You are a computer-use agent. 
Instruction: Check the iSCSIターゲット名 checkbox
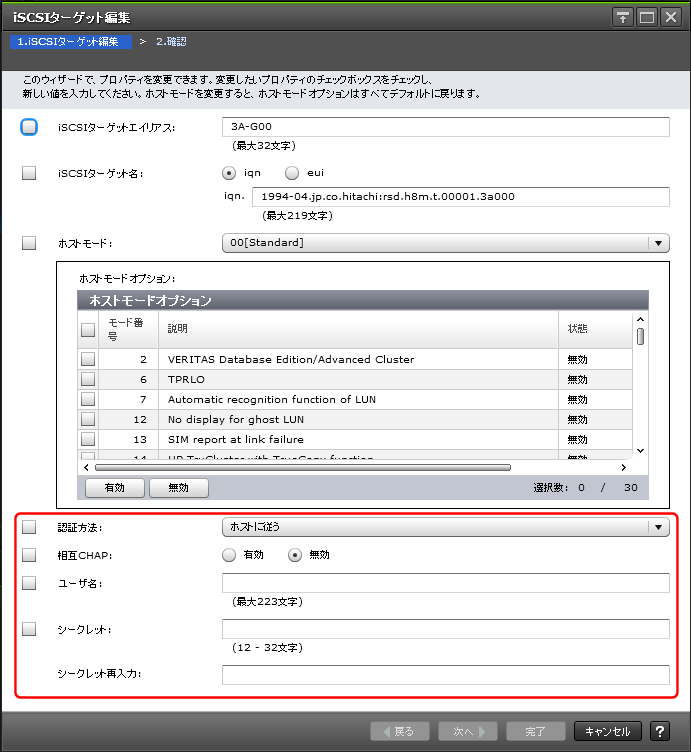click(29, 173)
